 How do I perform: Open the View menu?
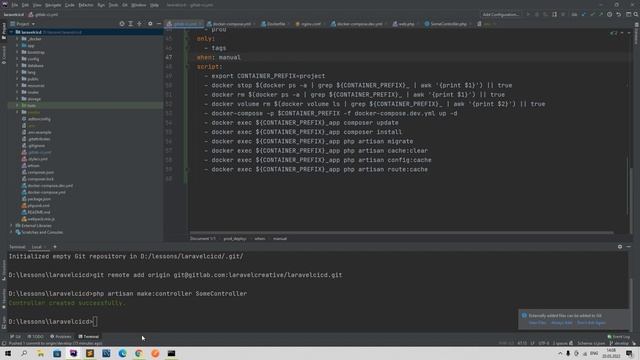(x=37, y=5)
